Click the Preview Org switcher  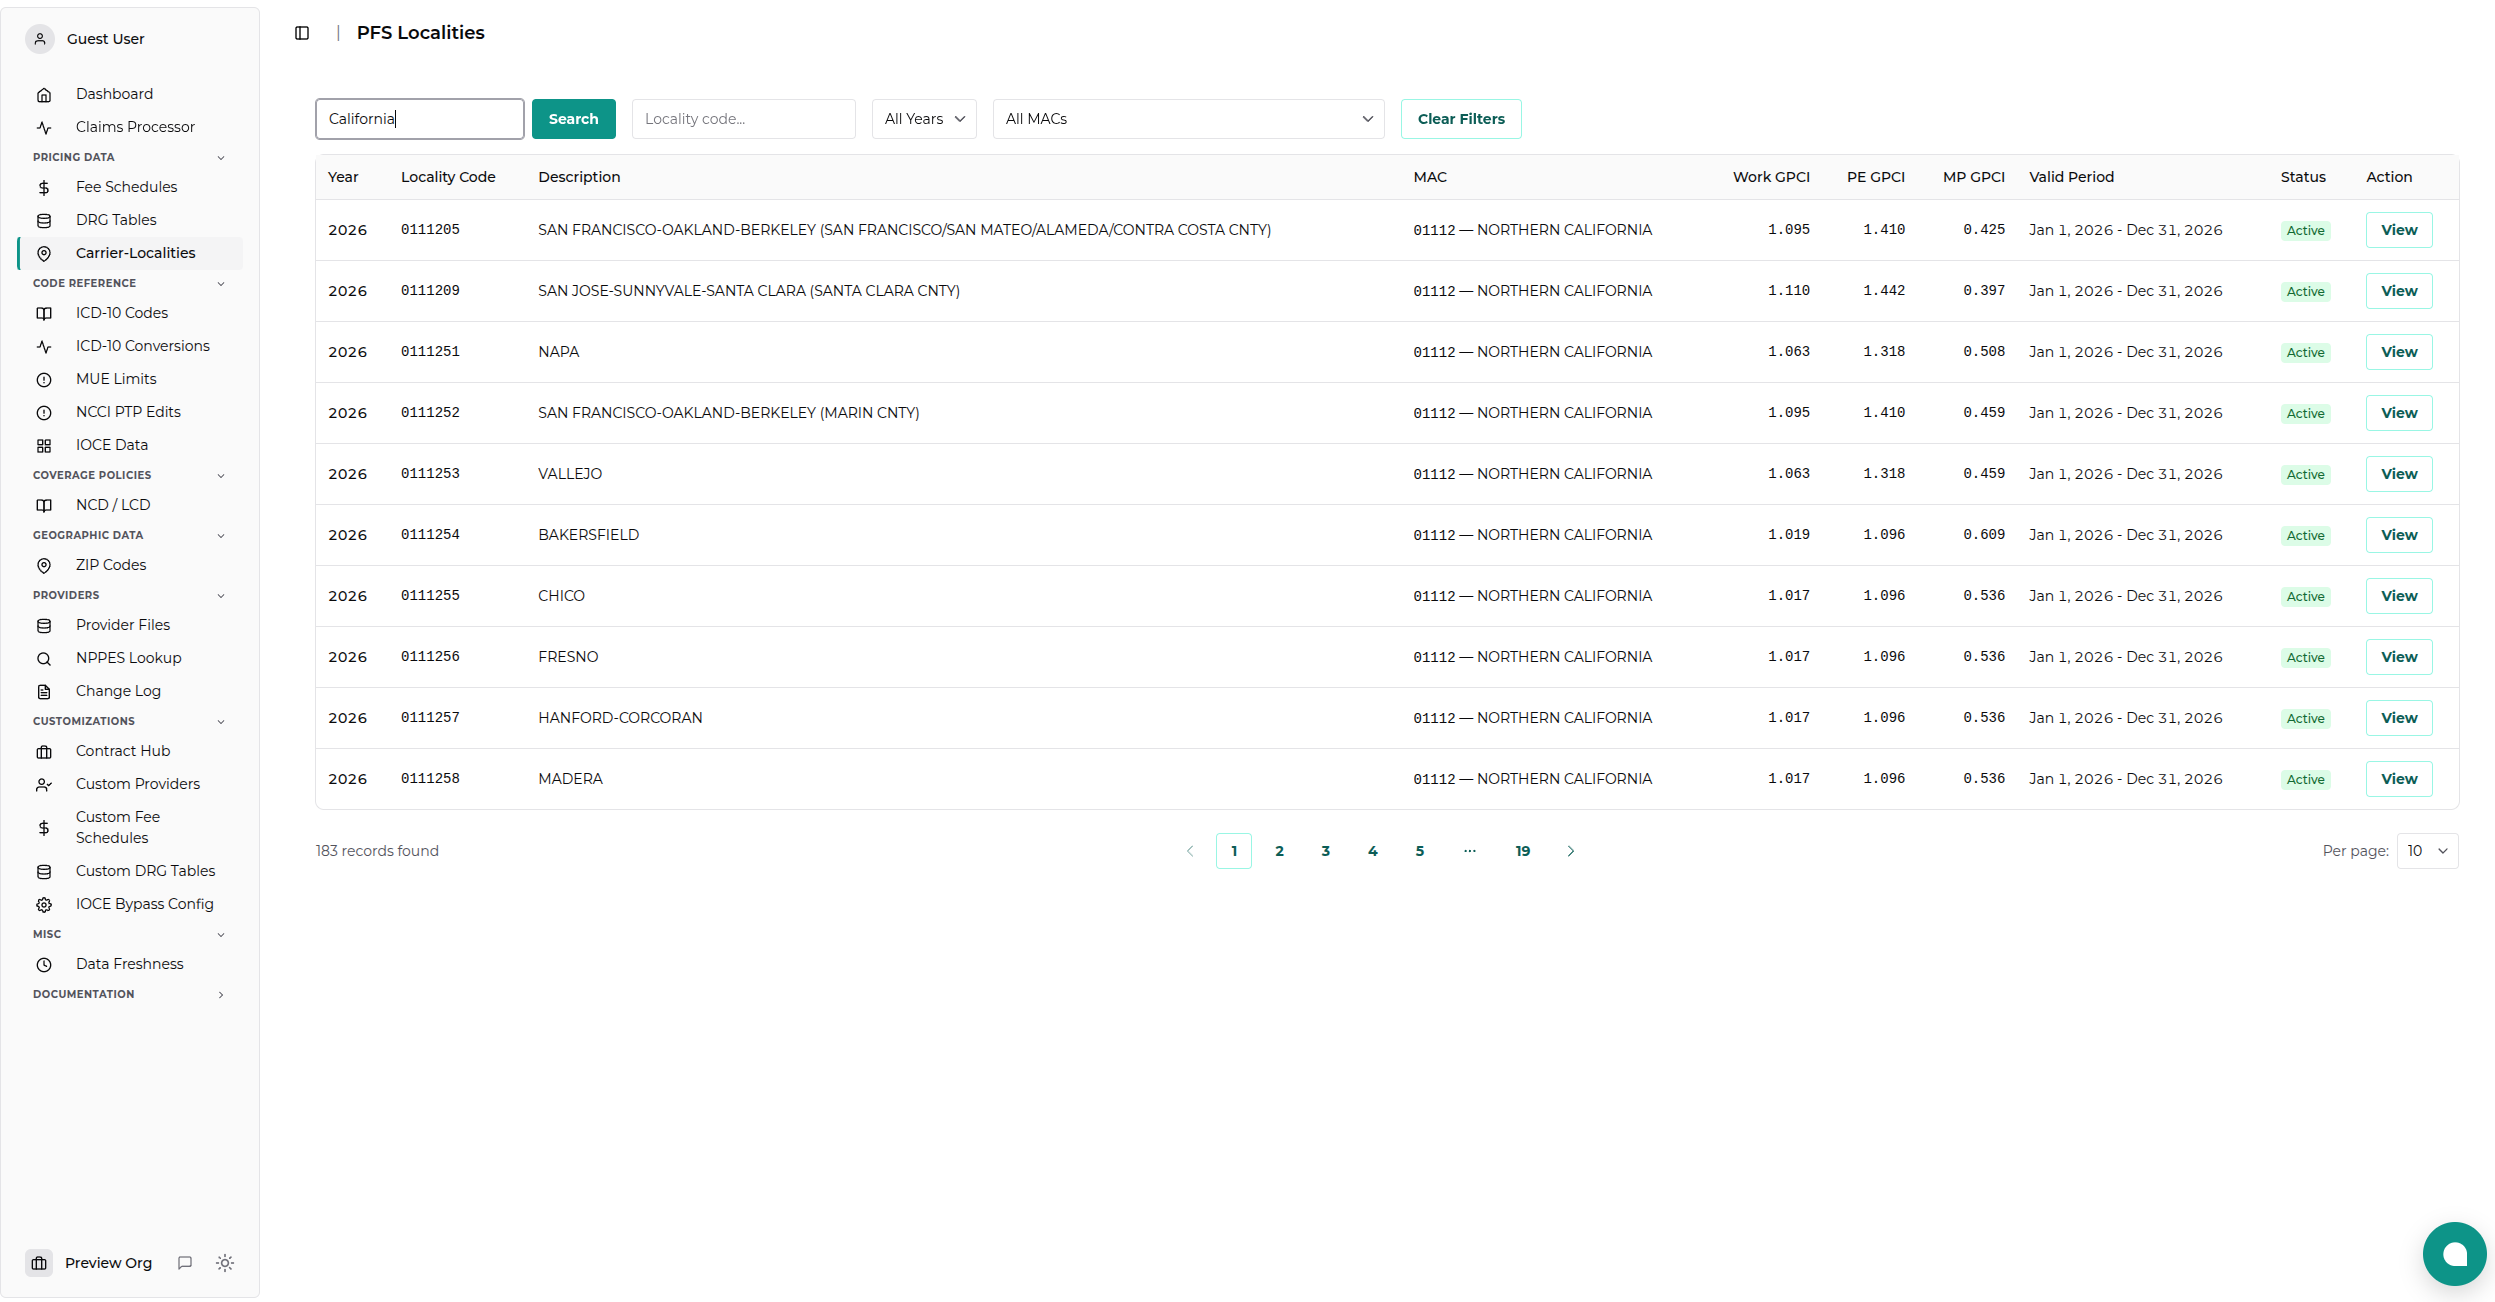click(90, 1263)
